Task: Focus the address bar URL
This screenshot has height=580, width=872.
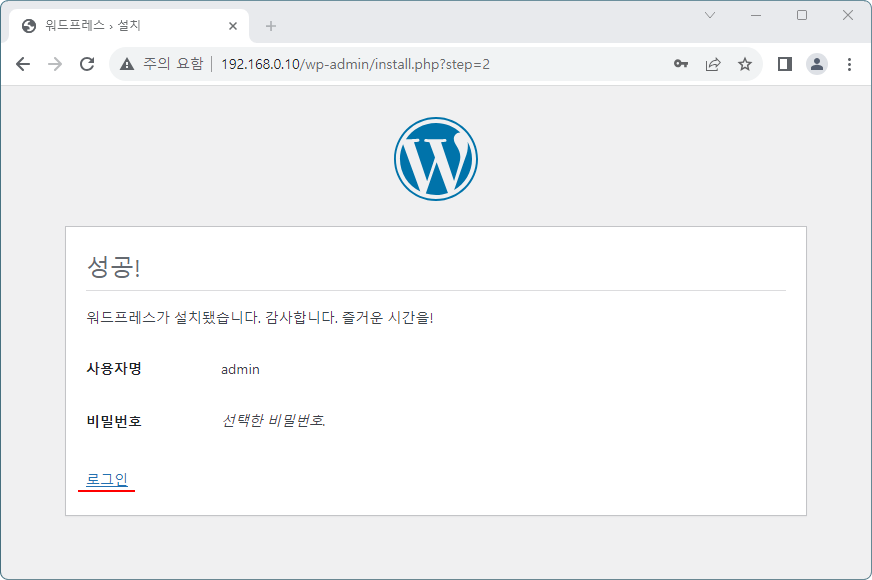Action: [355, 64]
